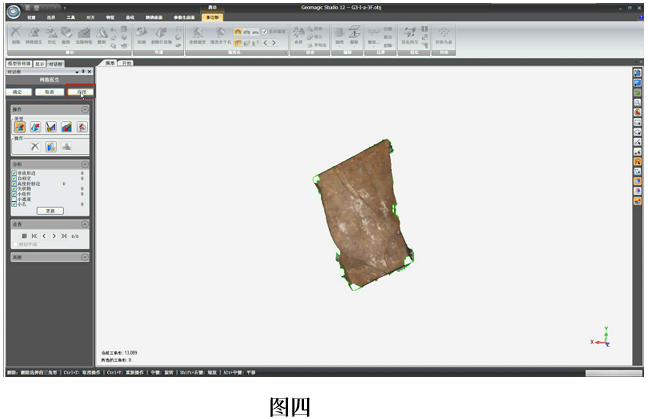The height and width of the screenshot is (419, 648).
Task: Select the highlighted auto-repair type icon under 类型
Action: pos(19,127)
